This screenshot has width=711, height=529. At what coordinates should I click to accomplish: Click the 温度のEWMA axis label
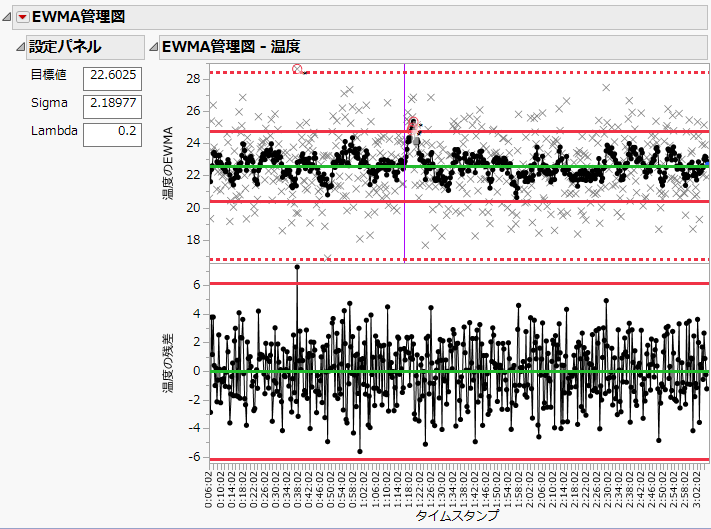point(168,163)
